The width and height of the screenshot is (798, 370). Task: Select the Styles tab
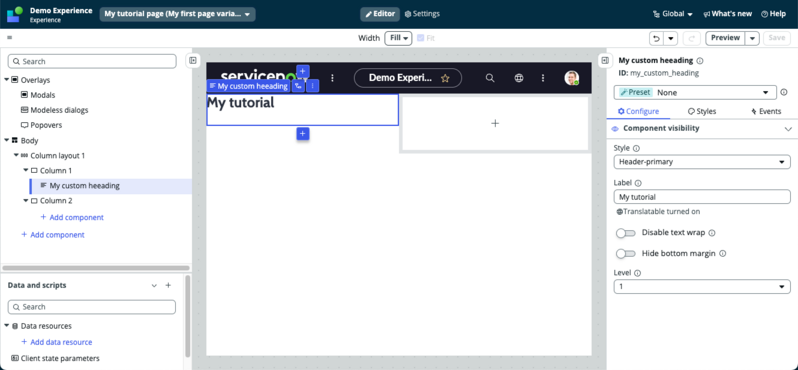click(x=702, y=111)
